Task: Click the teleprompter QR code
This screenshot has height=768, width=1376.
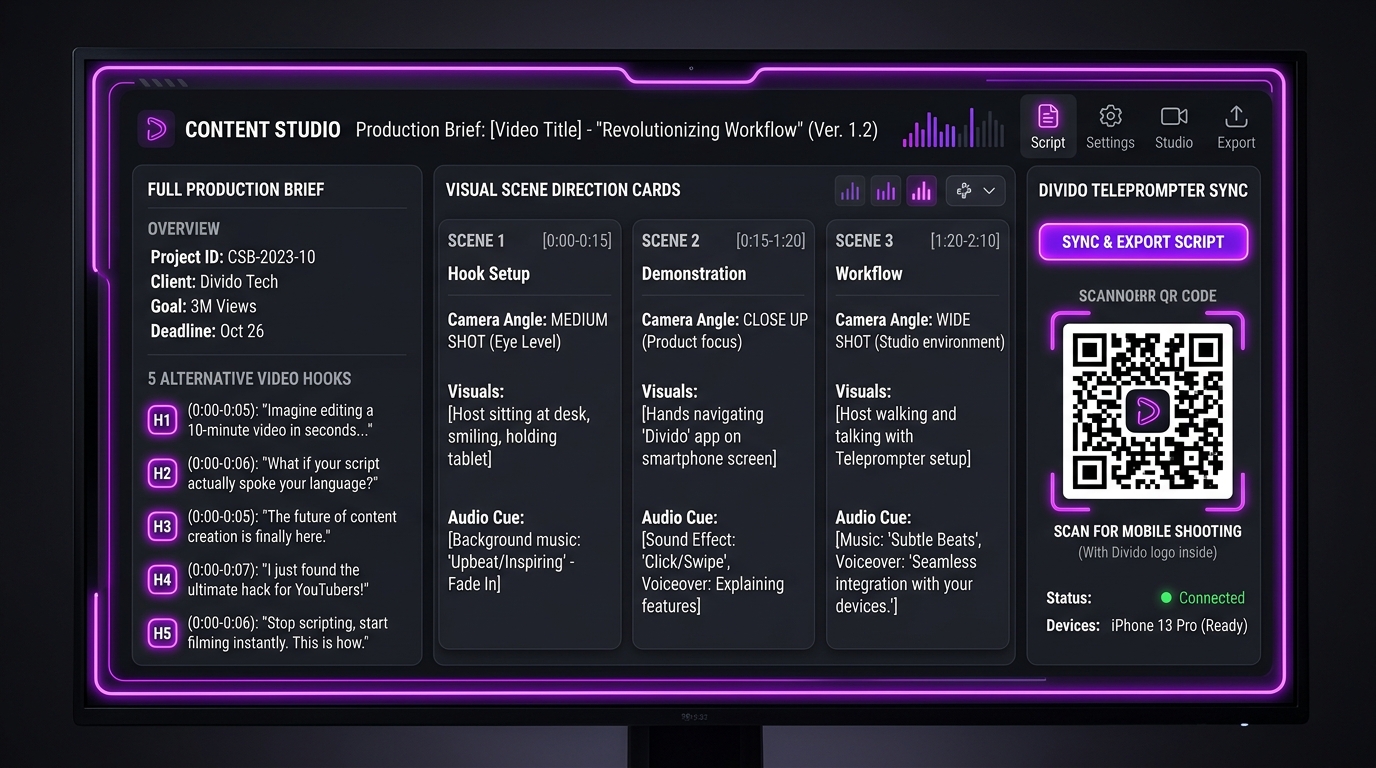Action: (x=1147, y=410)
